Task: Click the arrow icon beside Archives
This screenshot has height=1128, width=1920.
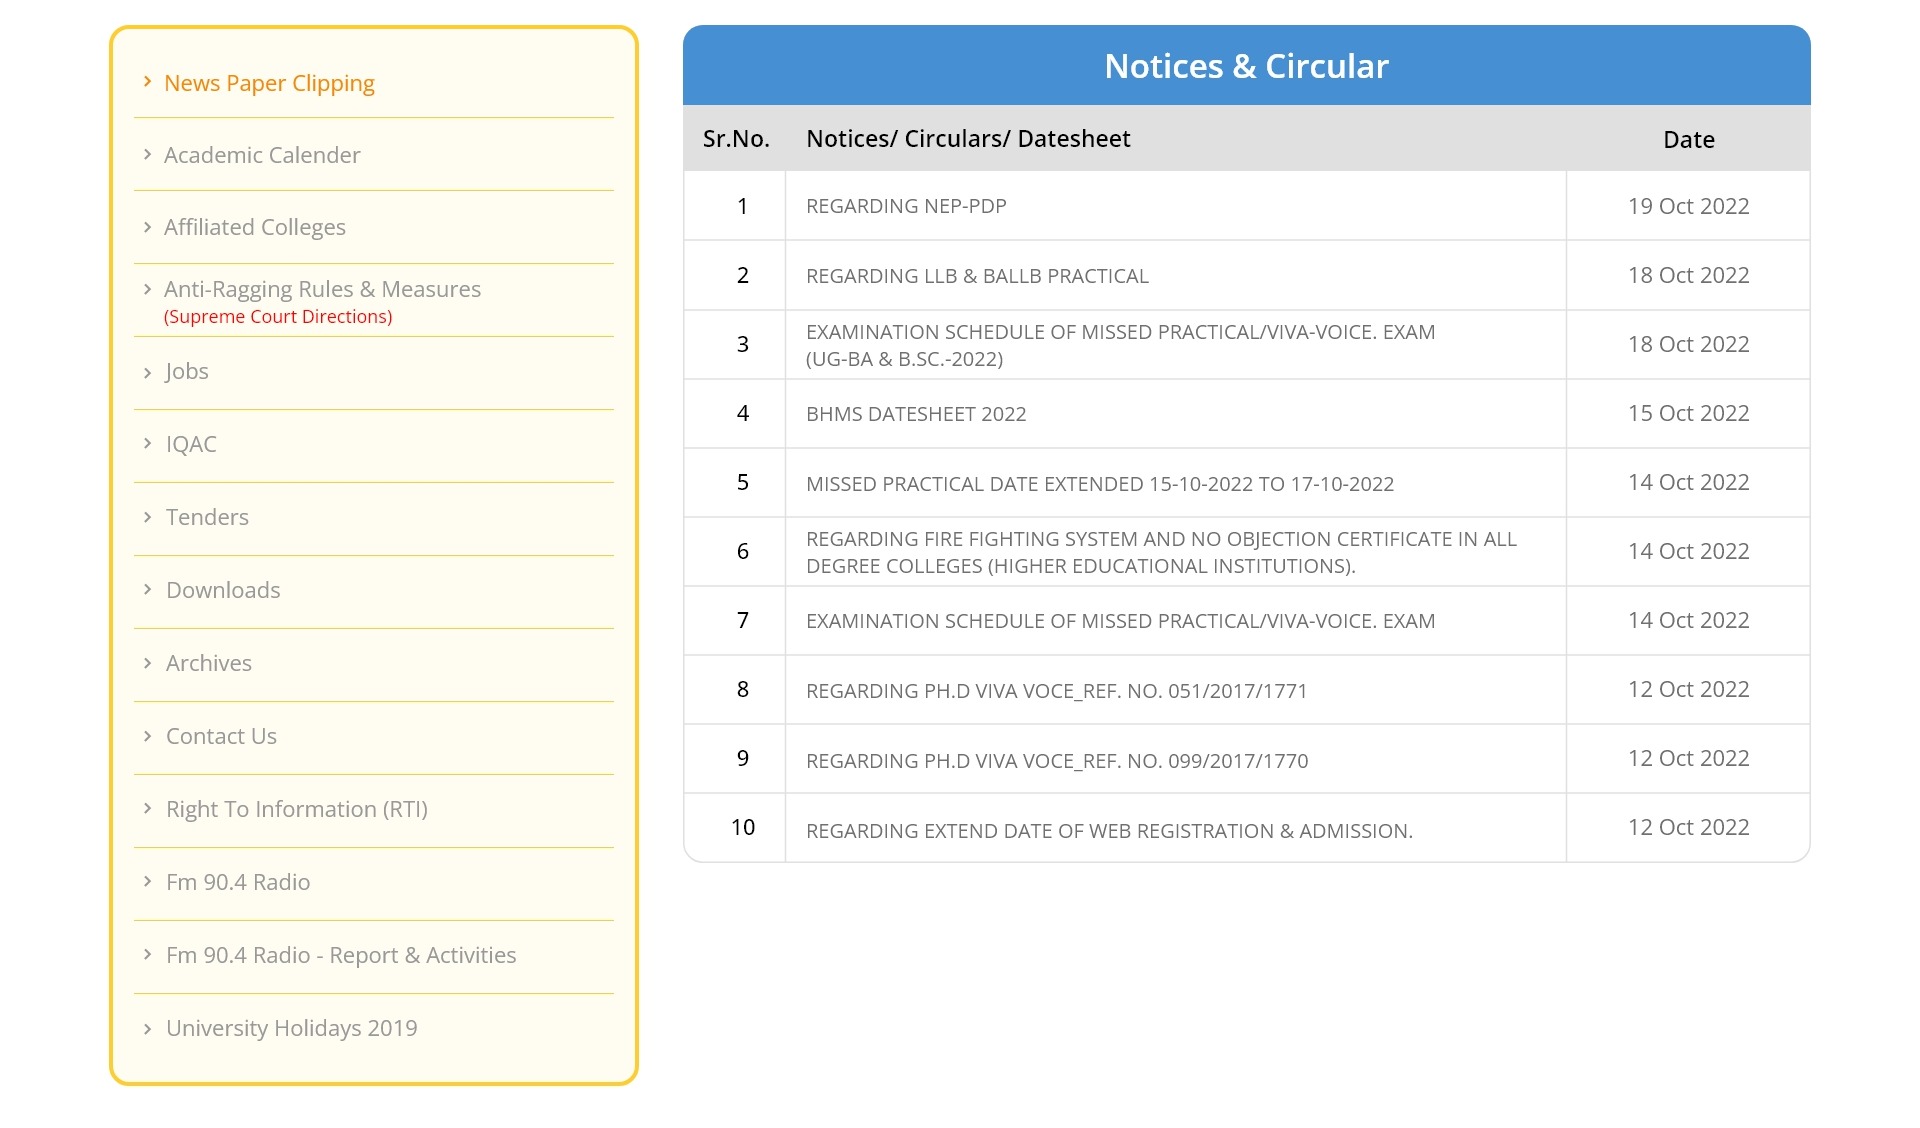Action: [147, 662]
